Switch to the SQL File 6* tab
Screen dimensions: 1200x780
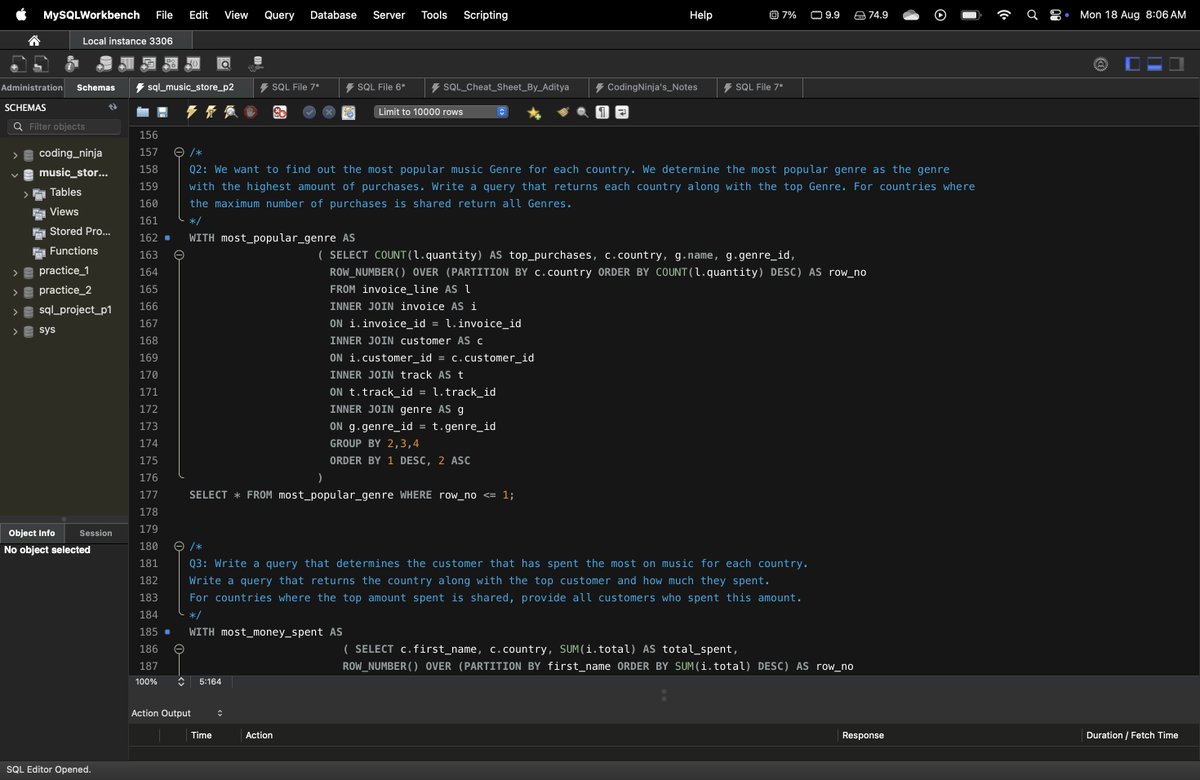(381, 87)
